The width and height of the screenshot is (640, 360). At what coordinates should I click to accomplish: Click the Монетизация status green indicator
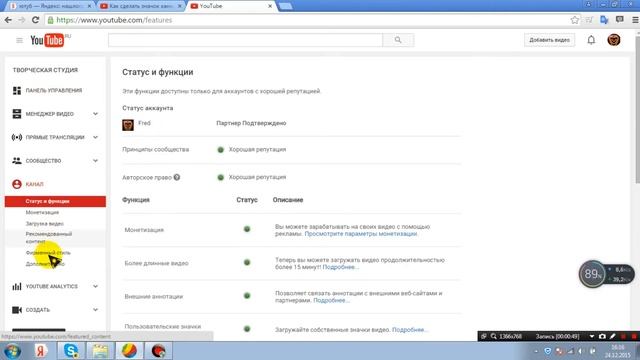pyautogui.click(x=247, y=229)
